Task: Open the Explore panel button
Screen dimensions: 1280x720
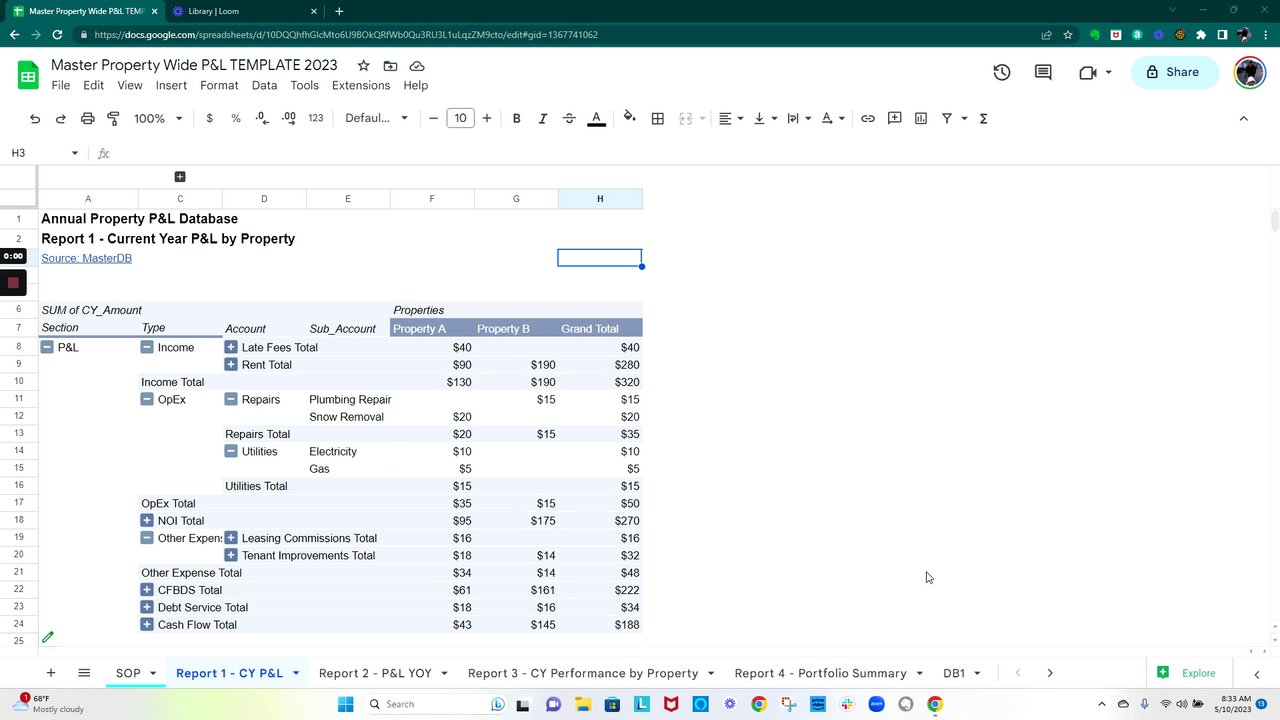Action: (1187, 673)
